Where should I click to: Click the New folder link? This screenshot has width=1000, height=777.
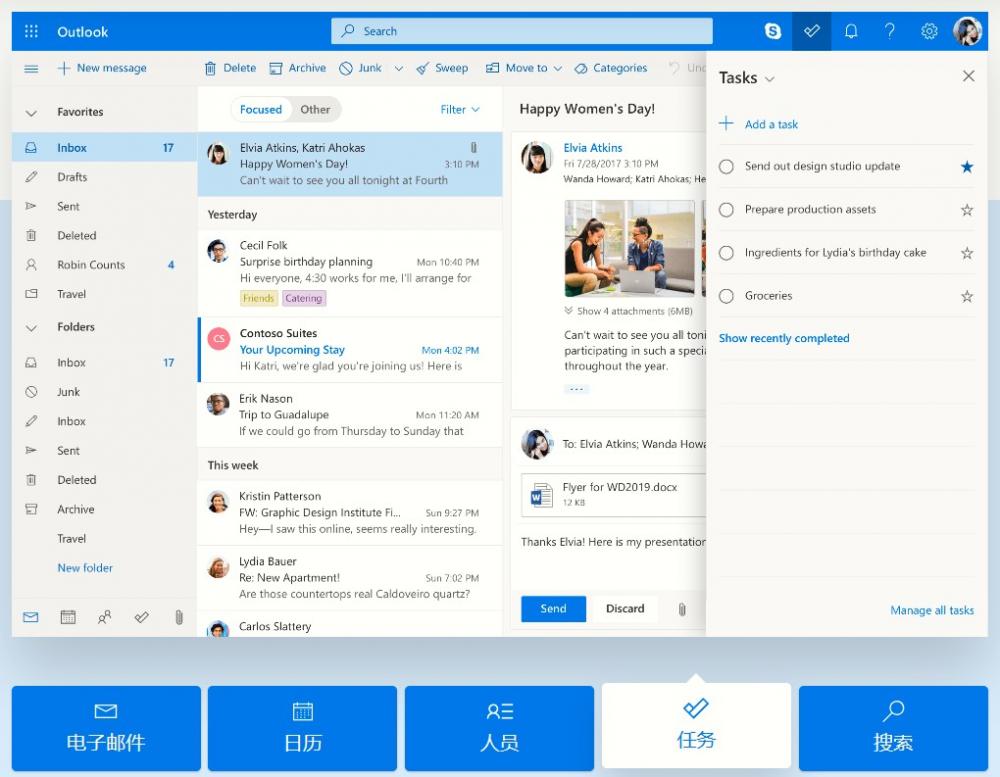point(85,568)
